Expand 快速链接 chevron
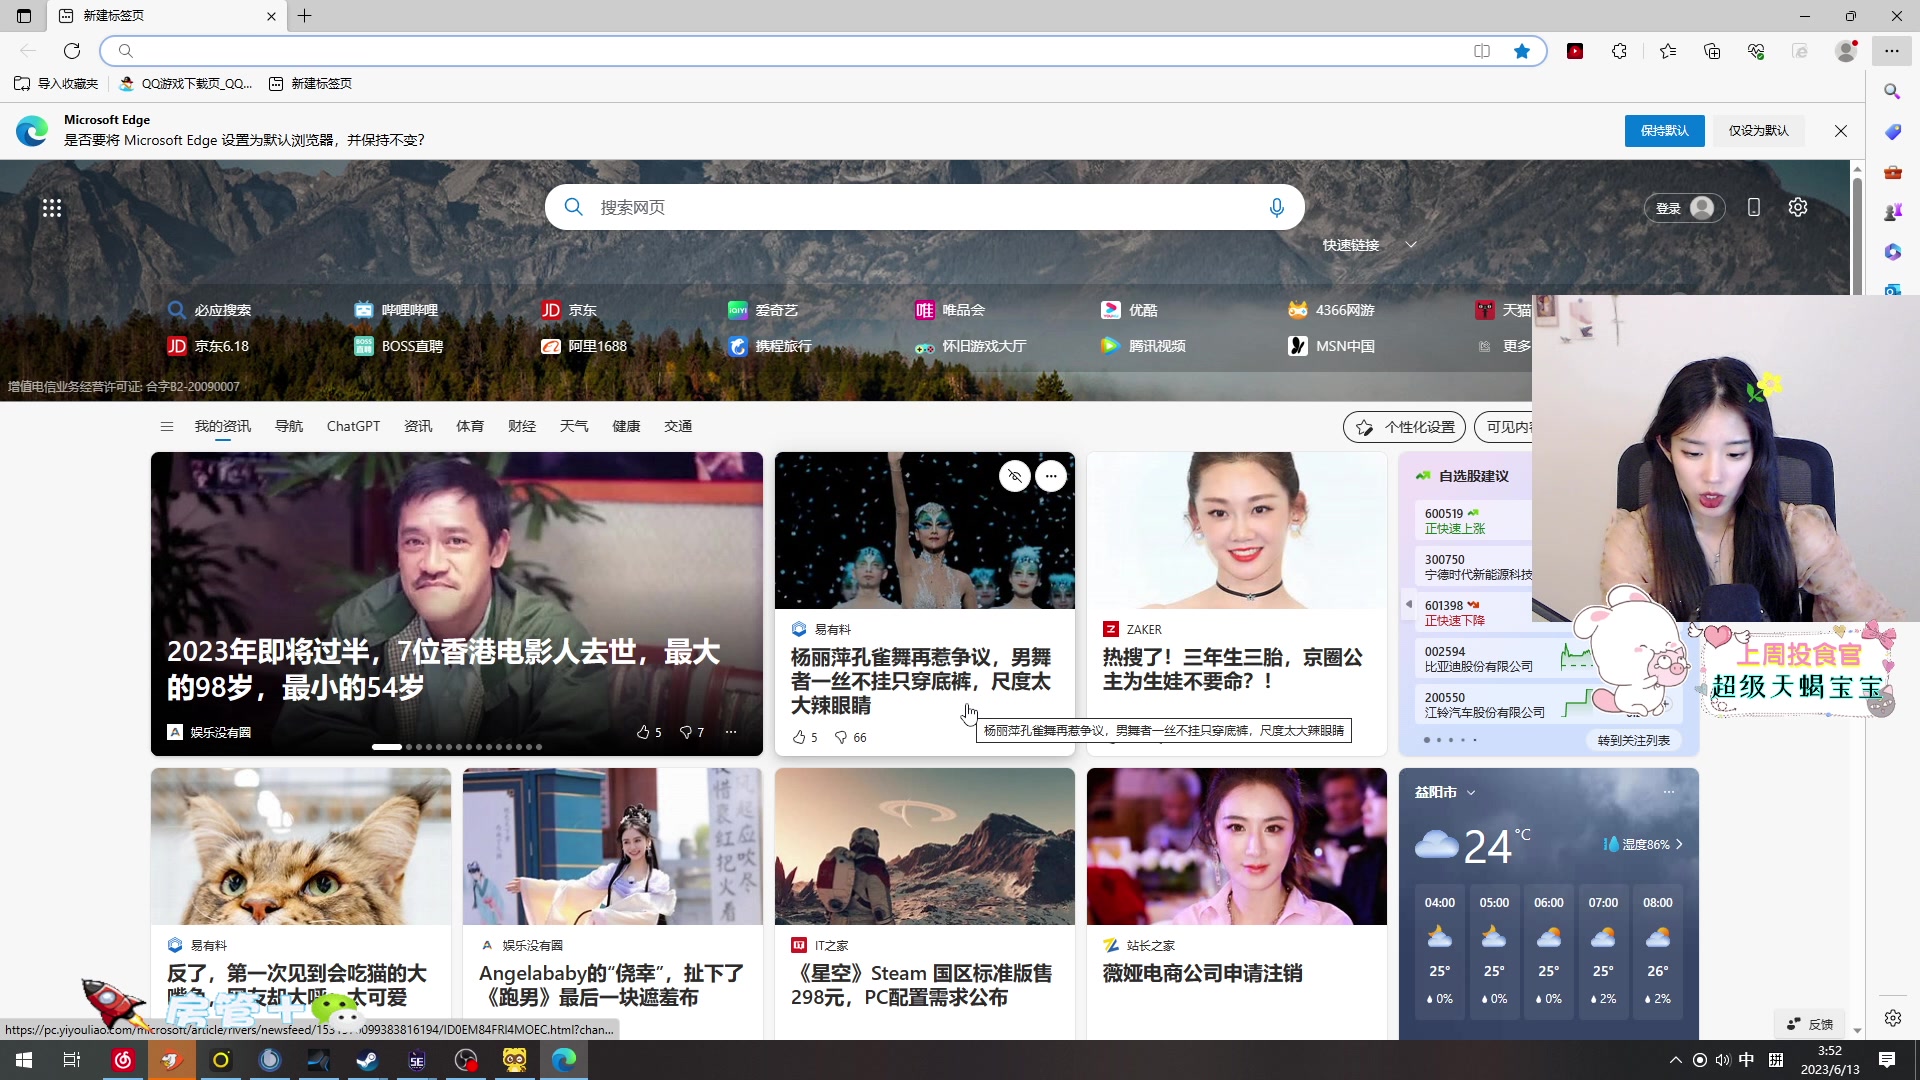The height and width of the screenshot is (1080, 1920). [1411, 245]
